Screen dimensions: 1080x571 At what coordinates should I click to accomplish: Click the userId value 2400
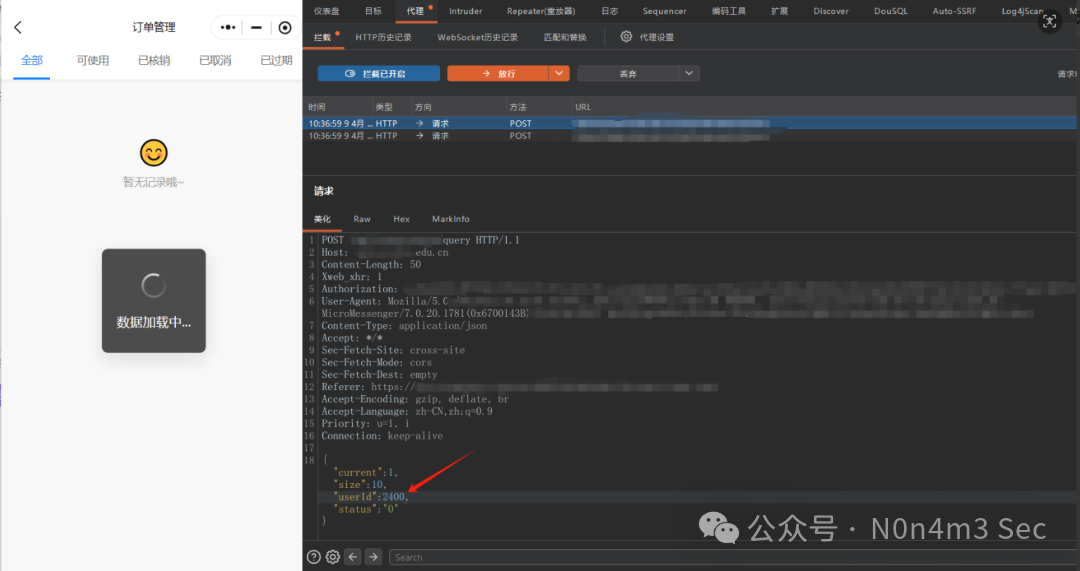393,497
